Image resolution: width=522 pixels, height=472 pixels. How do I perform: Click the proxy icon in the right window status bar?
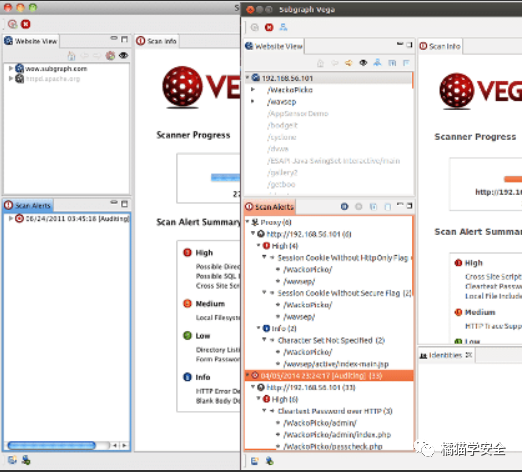270,461
